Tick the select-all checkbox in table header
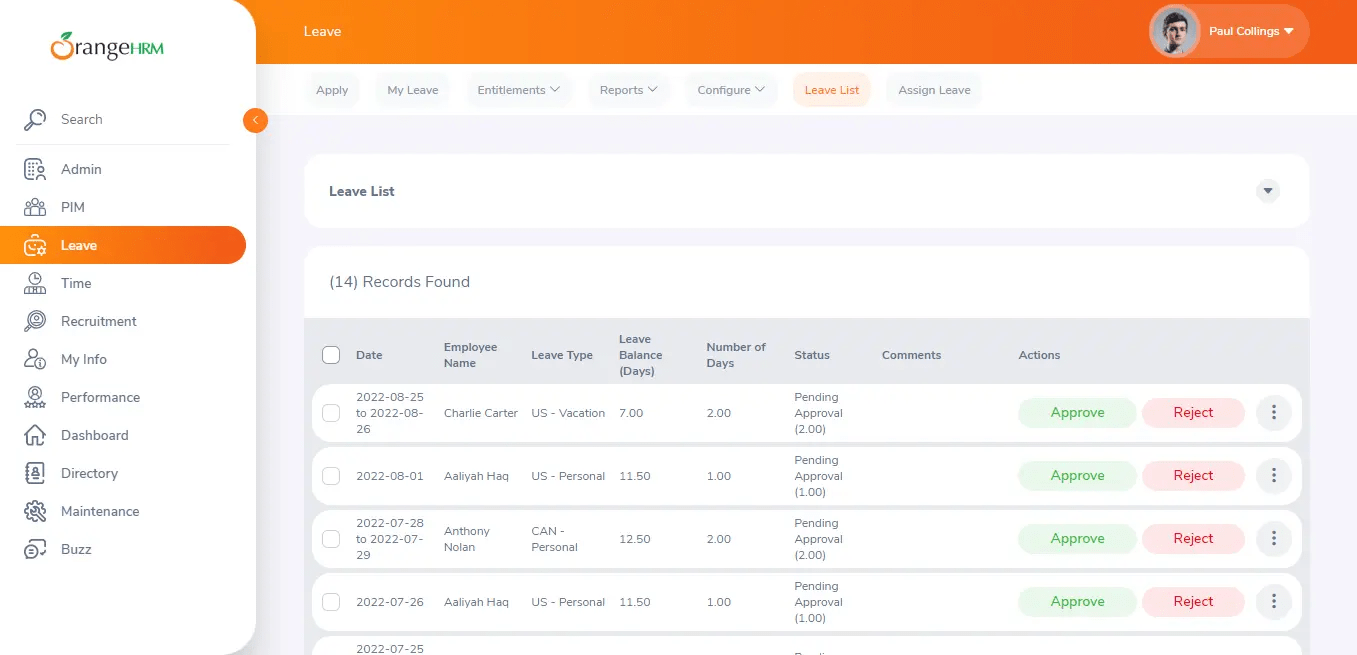Viewport: 1357px width, 655px height. (x=331, y=355)
